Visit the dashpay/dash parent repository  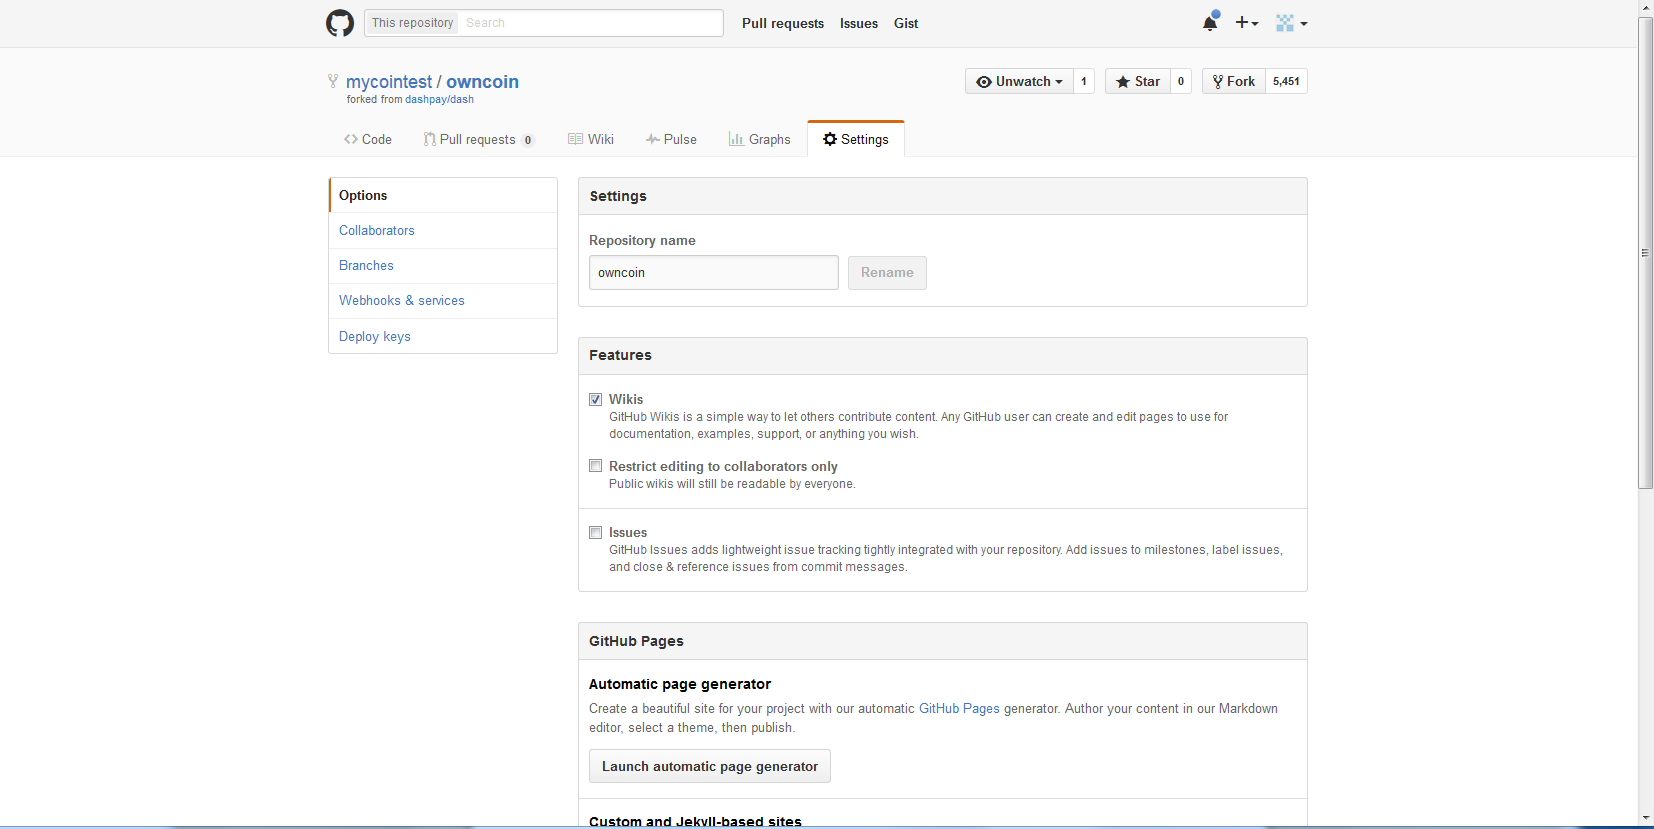tap(439, 99)
